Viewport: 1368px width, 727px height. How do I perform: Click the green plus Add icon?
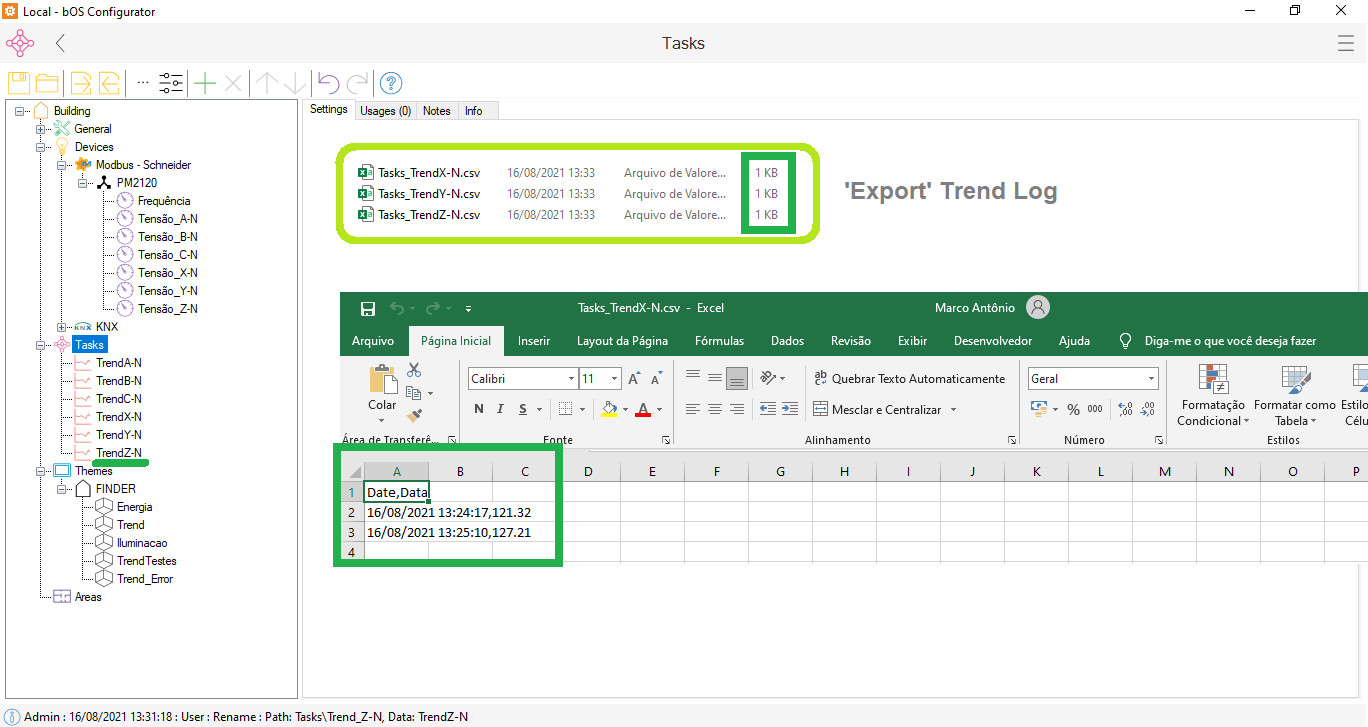pos(205,83)
